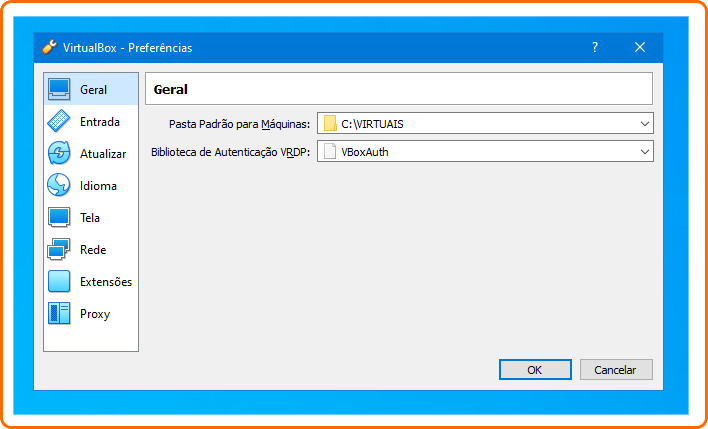Image resolution: width=708 pixels, height=429 pixels.
Task: Click the Pasta Padrão para Máquinas label
Action: (x=239, y=125)
